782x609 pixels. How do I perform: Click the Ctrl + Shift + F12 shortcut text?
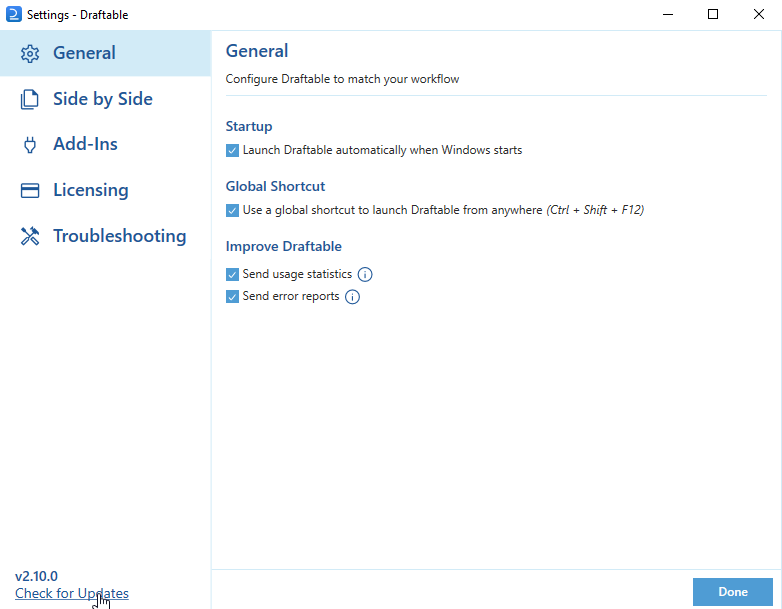[595, 210]
